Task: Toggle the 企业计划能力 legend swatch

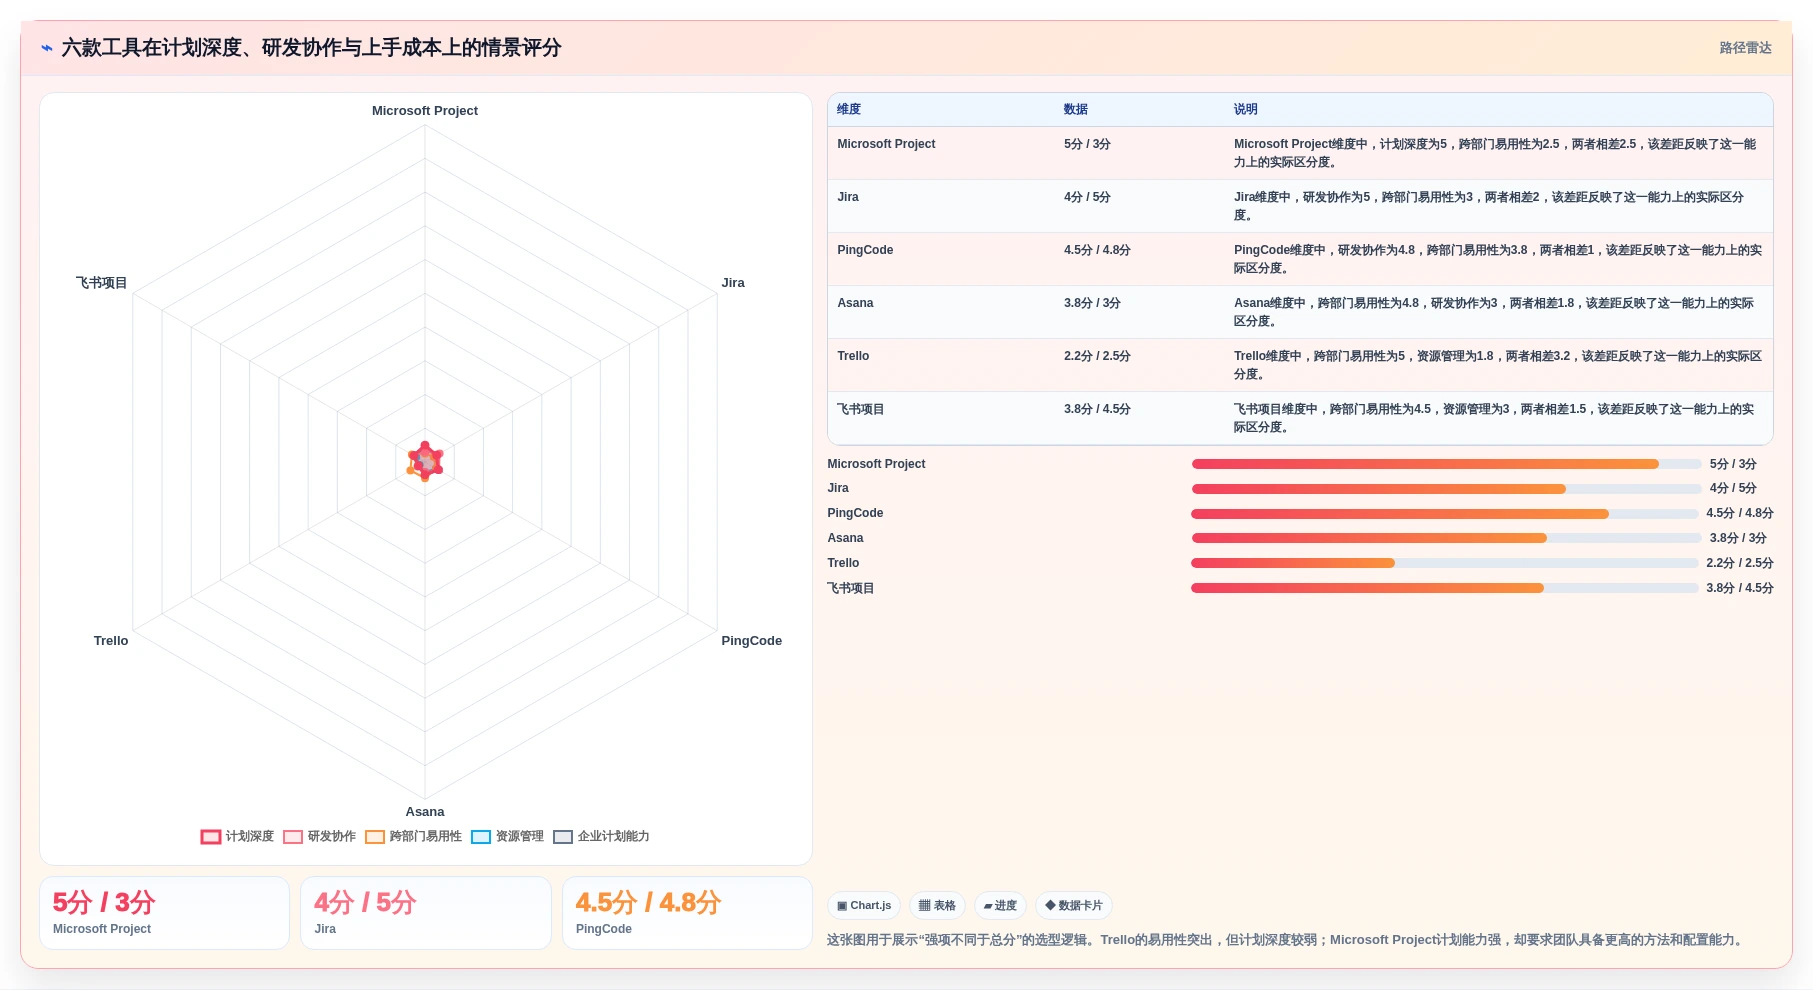Action: (x=562, y=837)
